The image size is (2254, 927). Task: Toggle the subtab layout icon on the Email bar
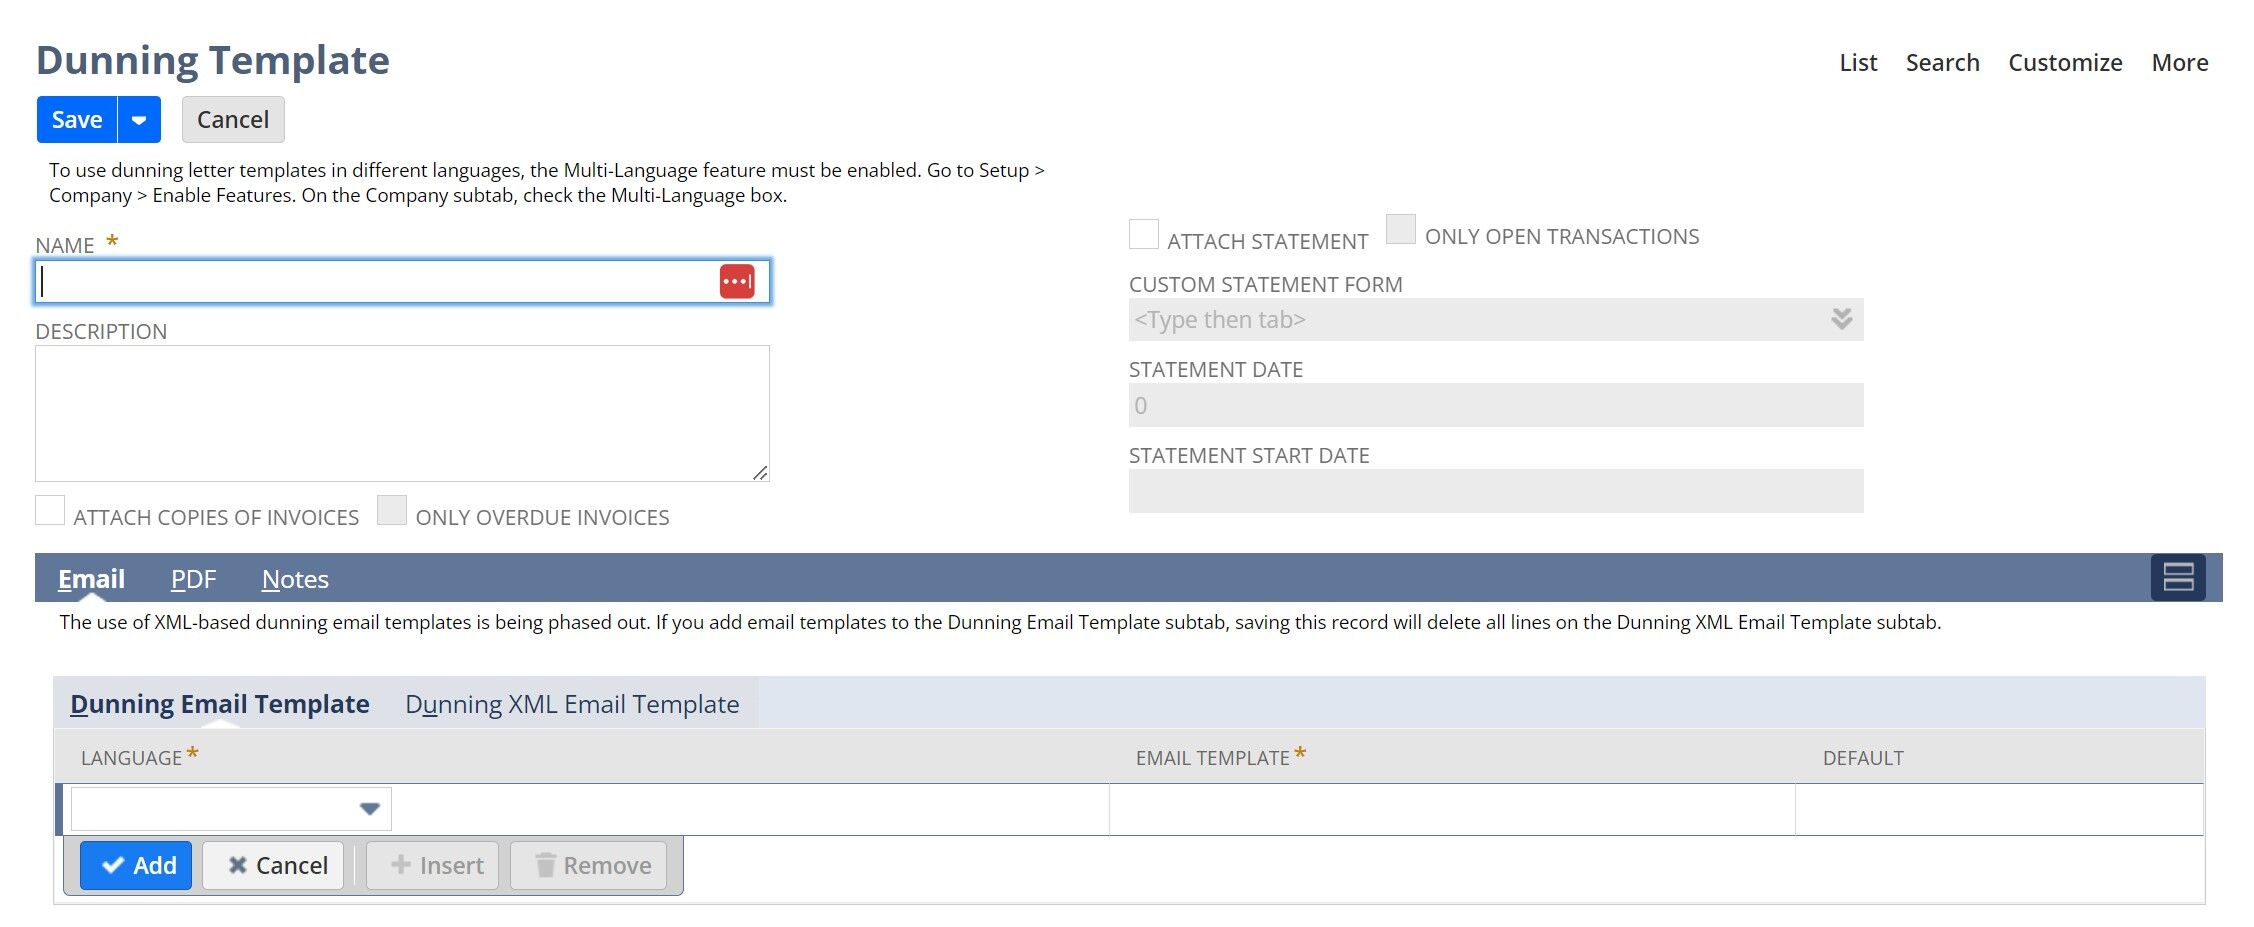point(2178,578)
